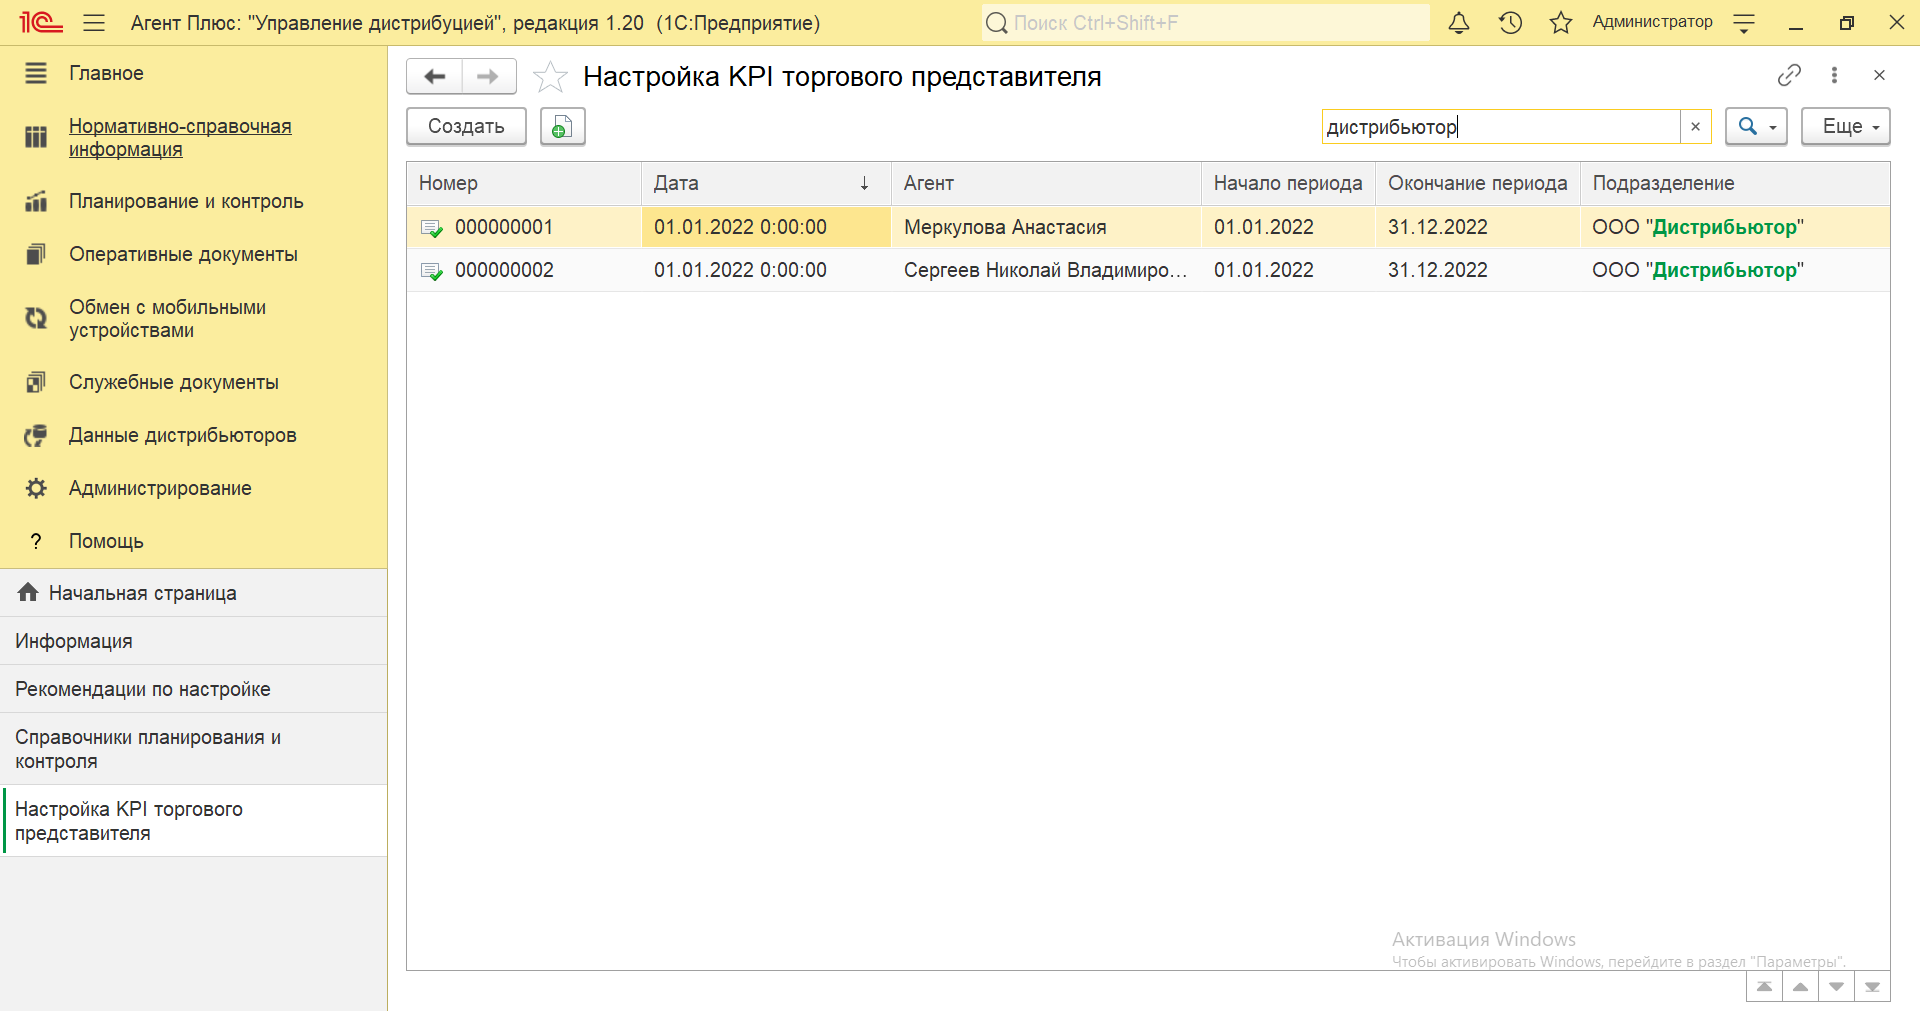1920x1011 pixels.
Task: Open Данные дистрибьюторов section
Action: point(182,435)
